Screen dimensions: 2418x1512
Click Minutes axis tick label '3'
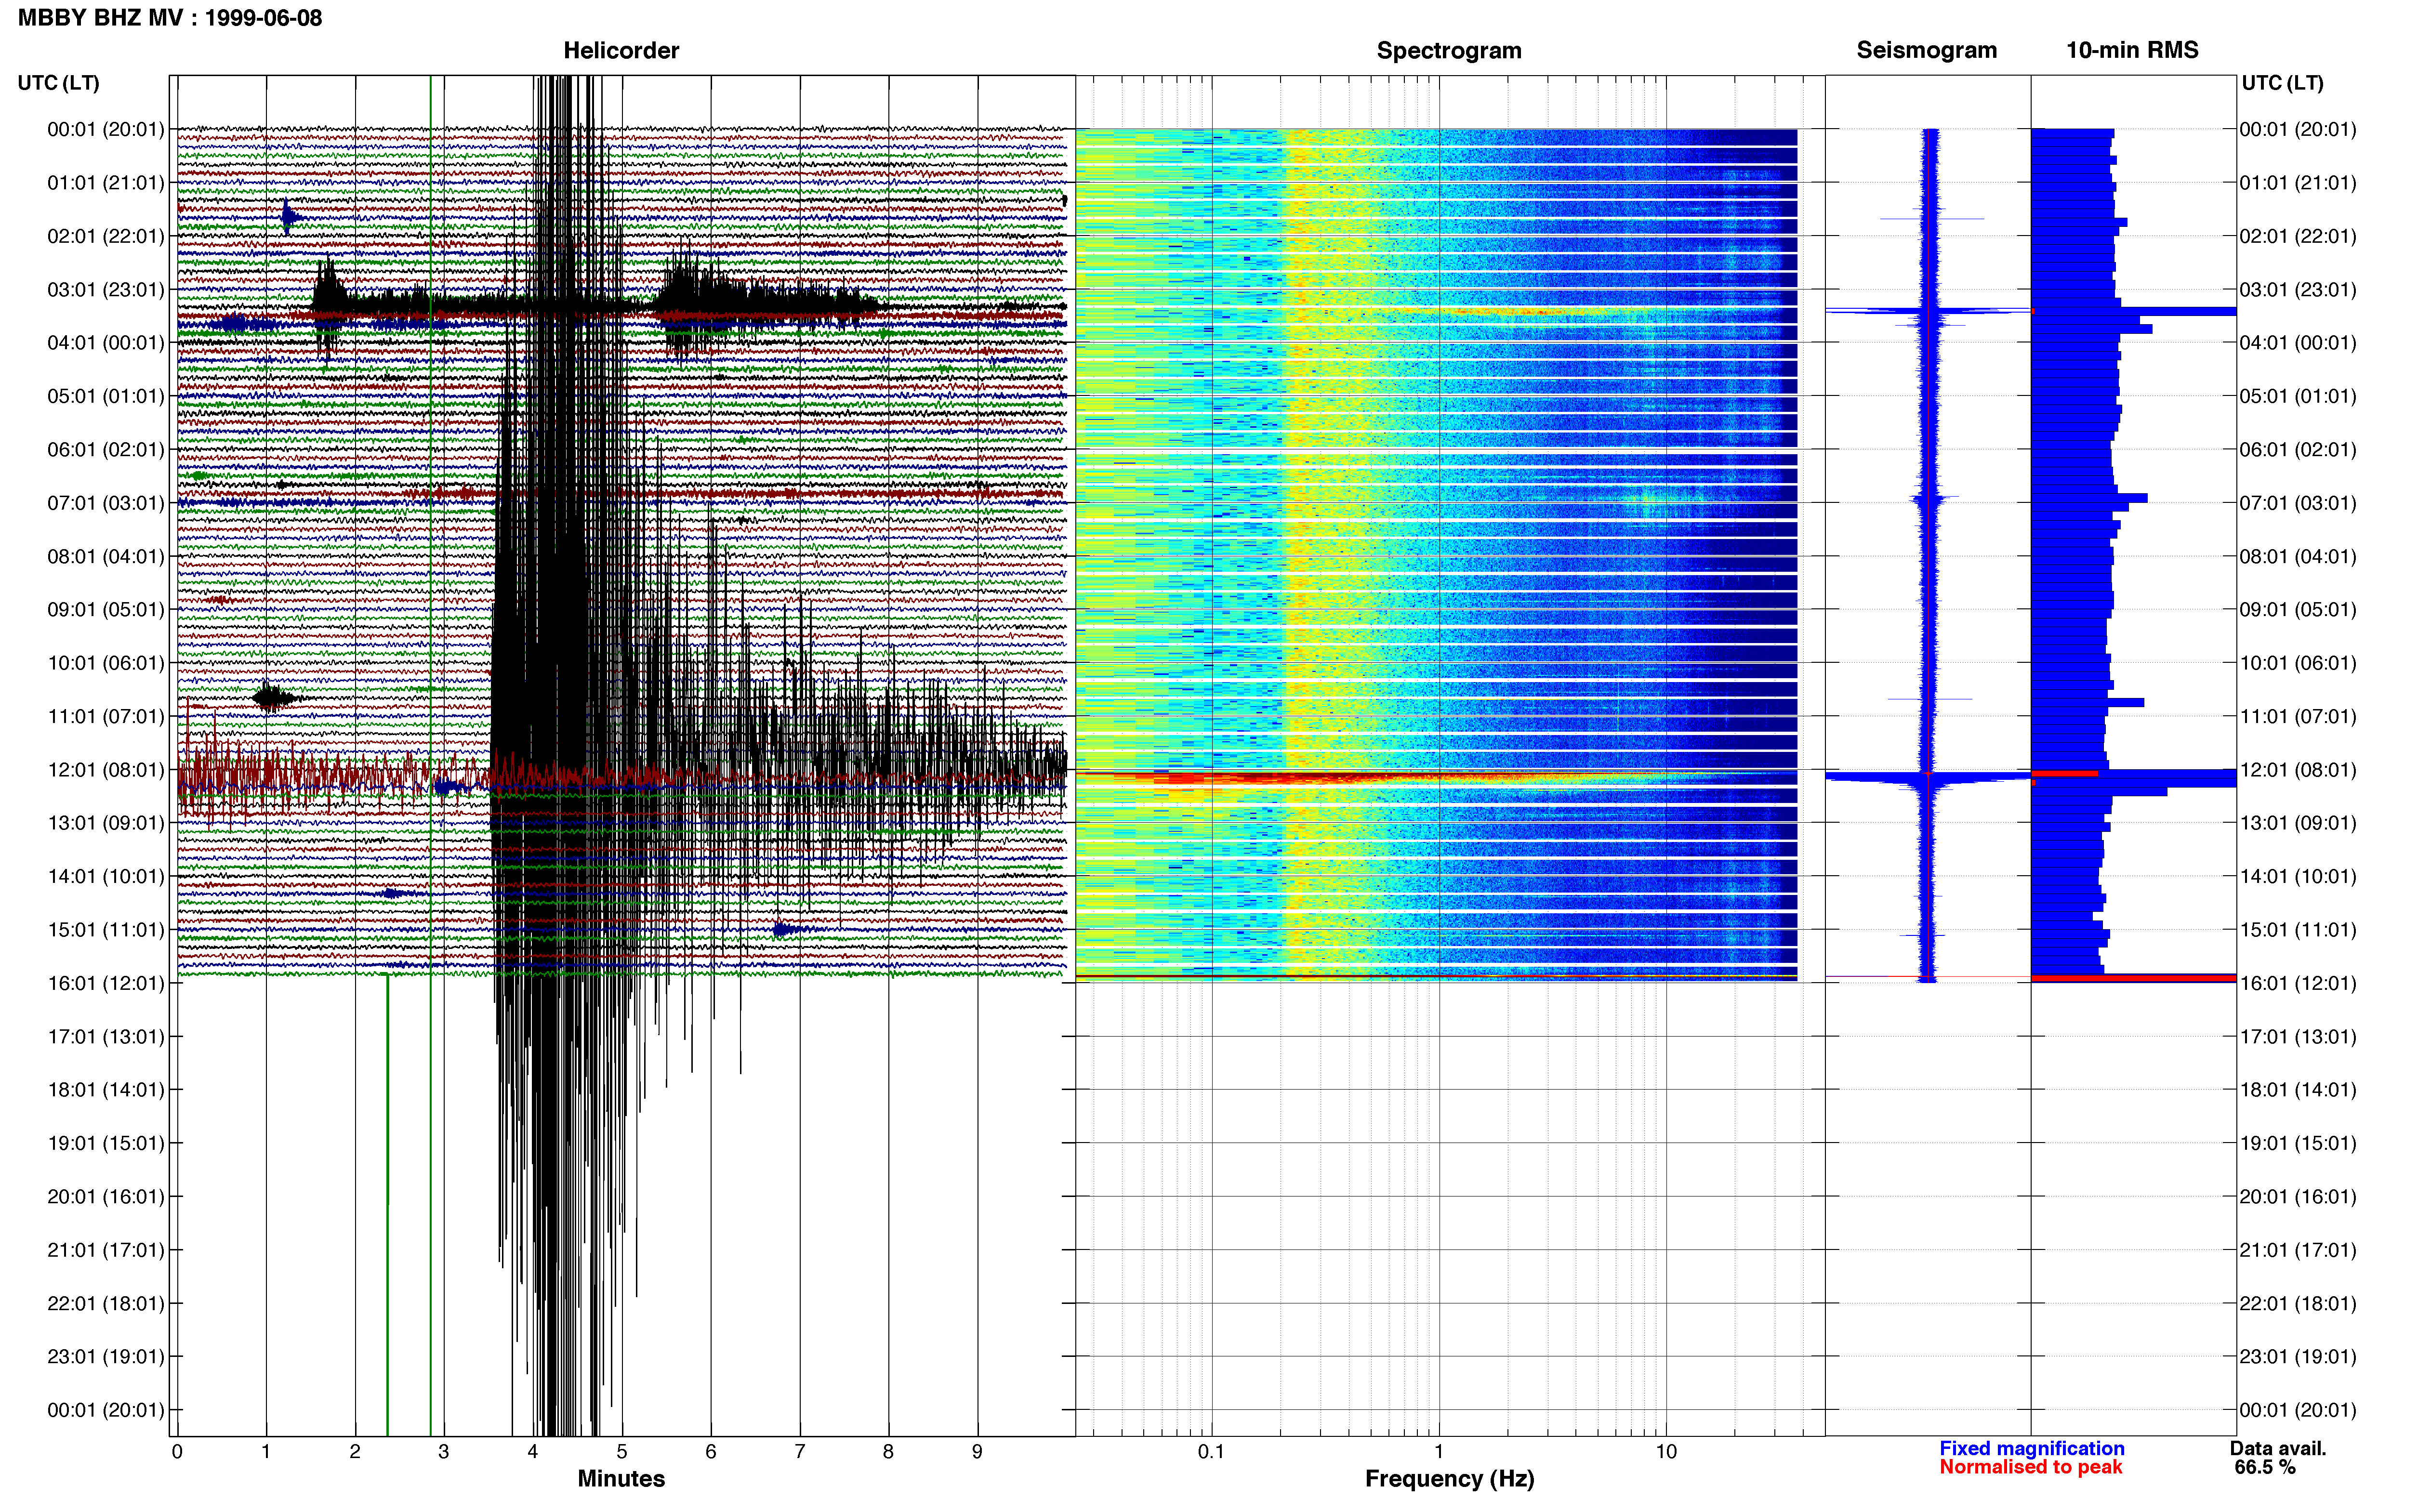point(444,1452)
